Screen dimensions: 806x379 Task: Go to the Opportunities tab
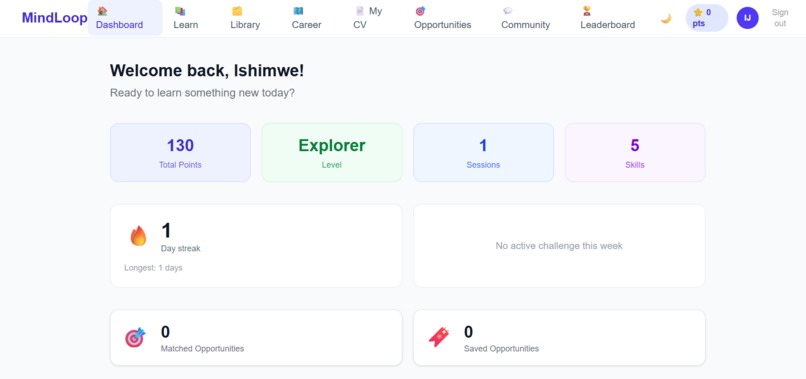coord(443,18)
